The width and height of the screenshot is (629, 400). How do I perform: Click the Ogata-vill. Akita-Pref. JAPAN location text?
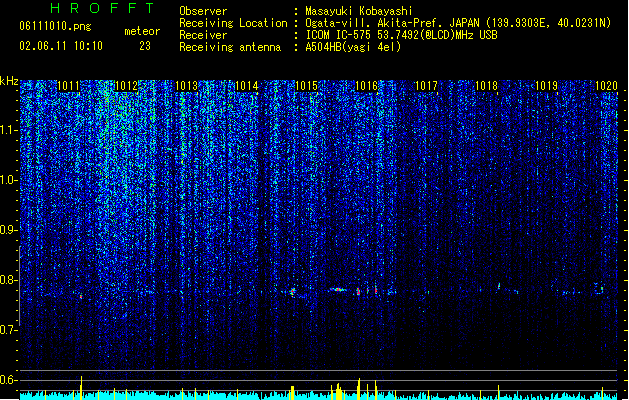coord(458,23)
